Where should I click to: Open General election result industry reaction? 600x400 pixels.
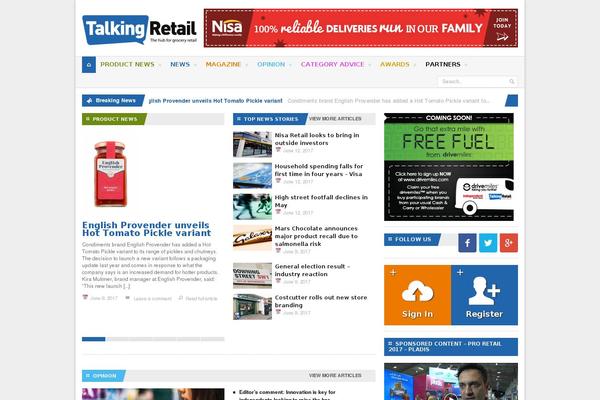pos(312,270)
